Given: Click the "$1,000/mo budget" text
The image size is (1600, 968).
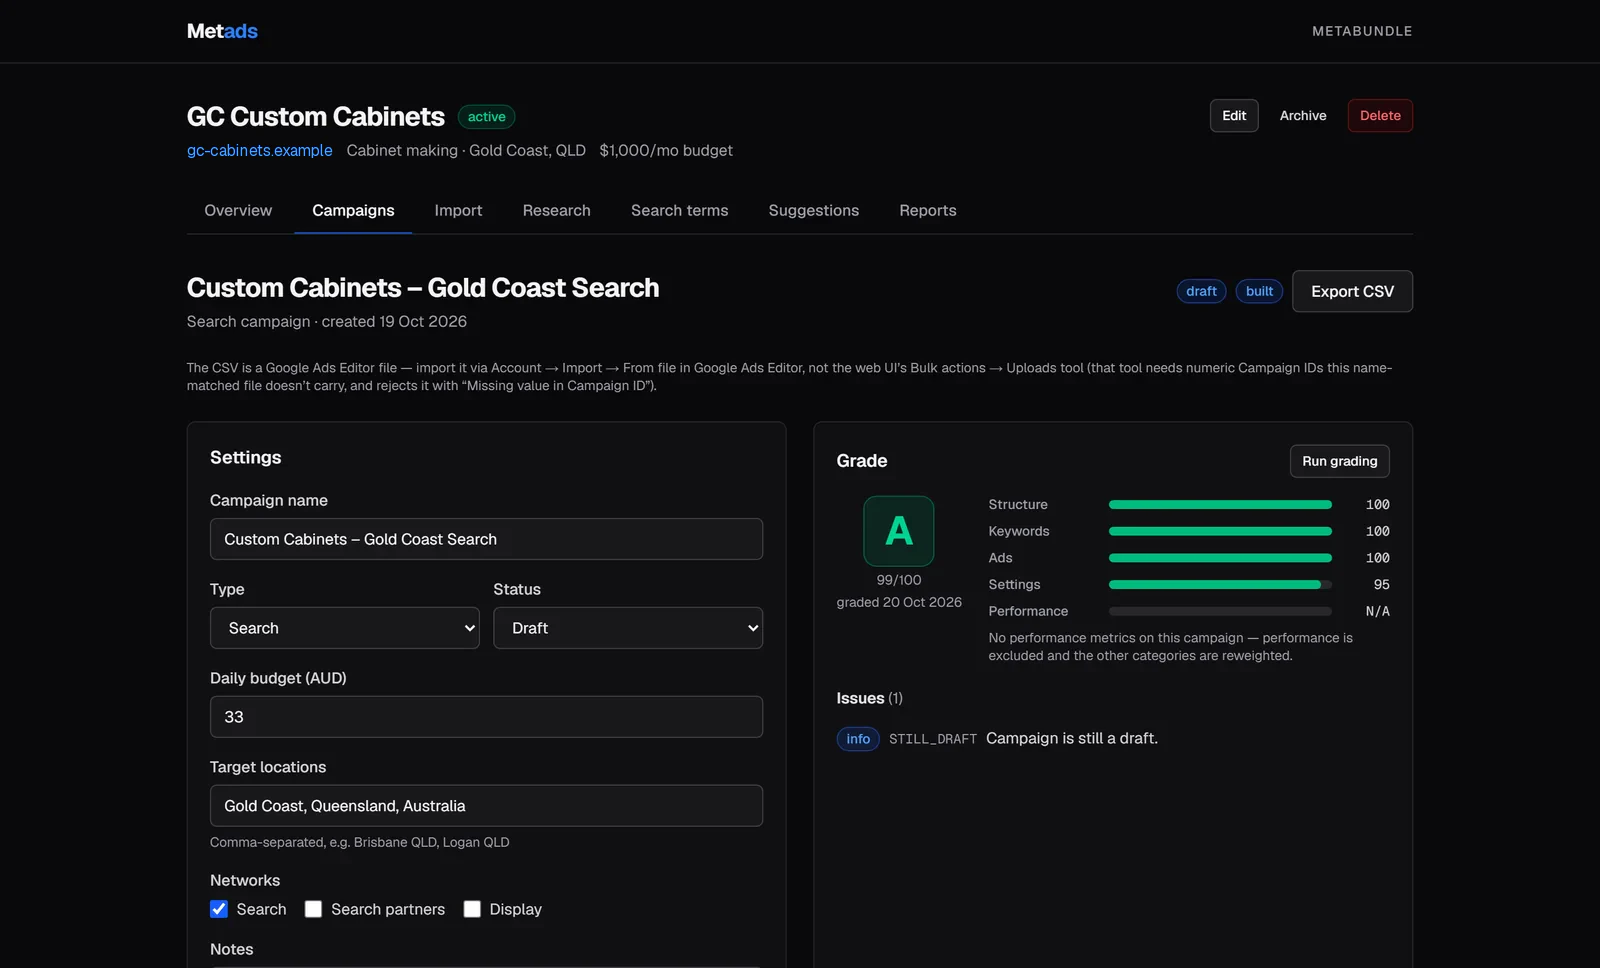Looking at the screenshot, I should click(666, 150).
